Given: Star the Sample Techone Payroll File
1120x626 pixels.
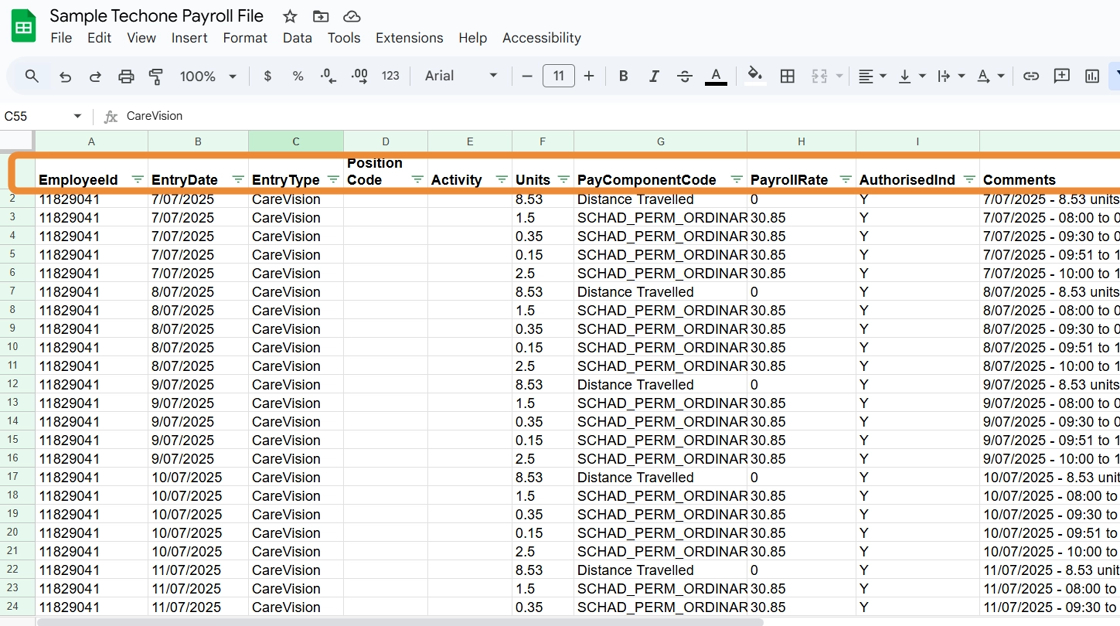Looking at the screenshot, I should point(289,16).
